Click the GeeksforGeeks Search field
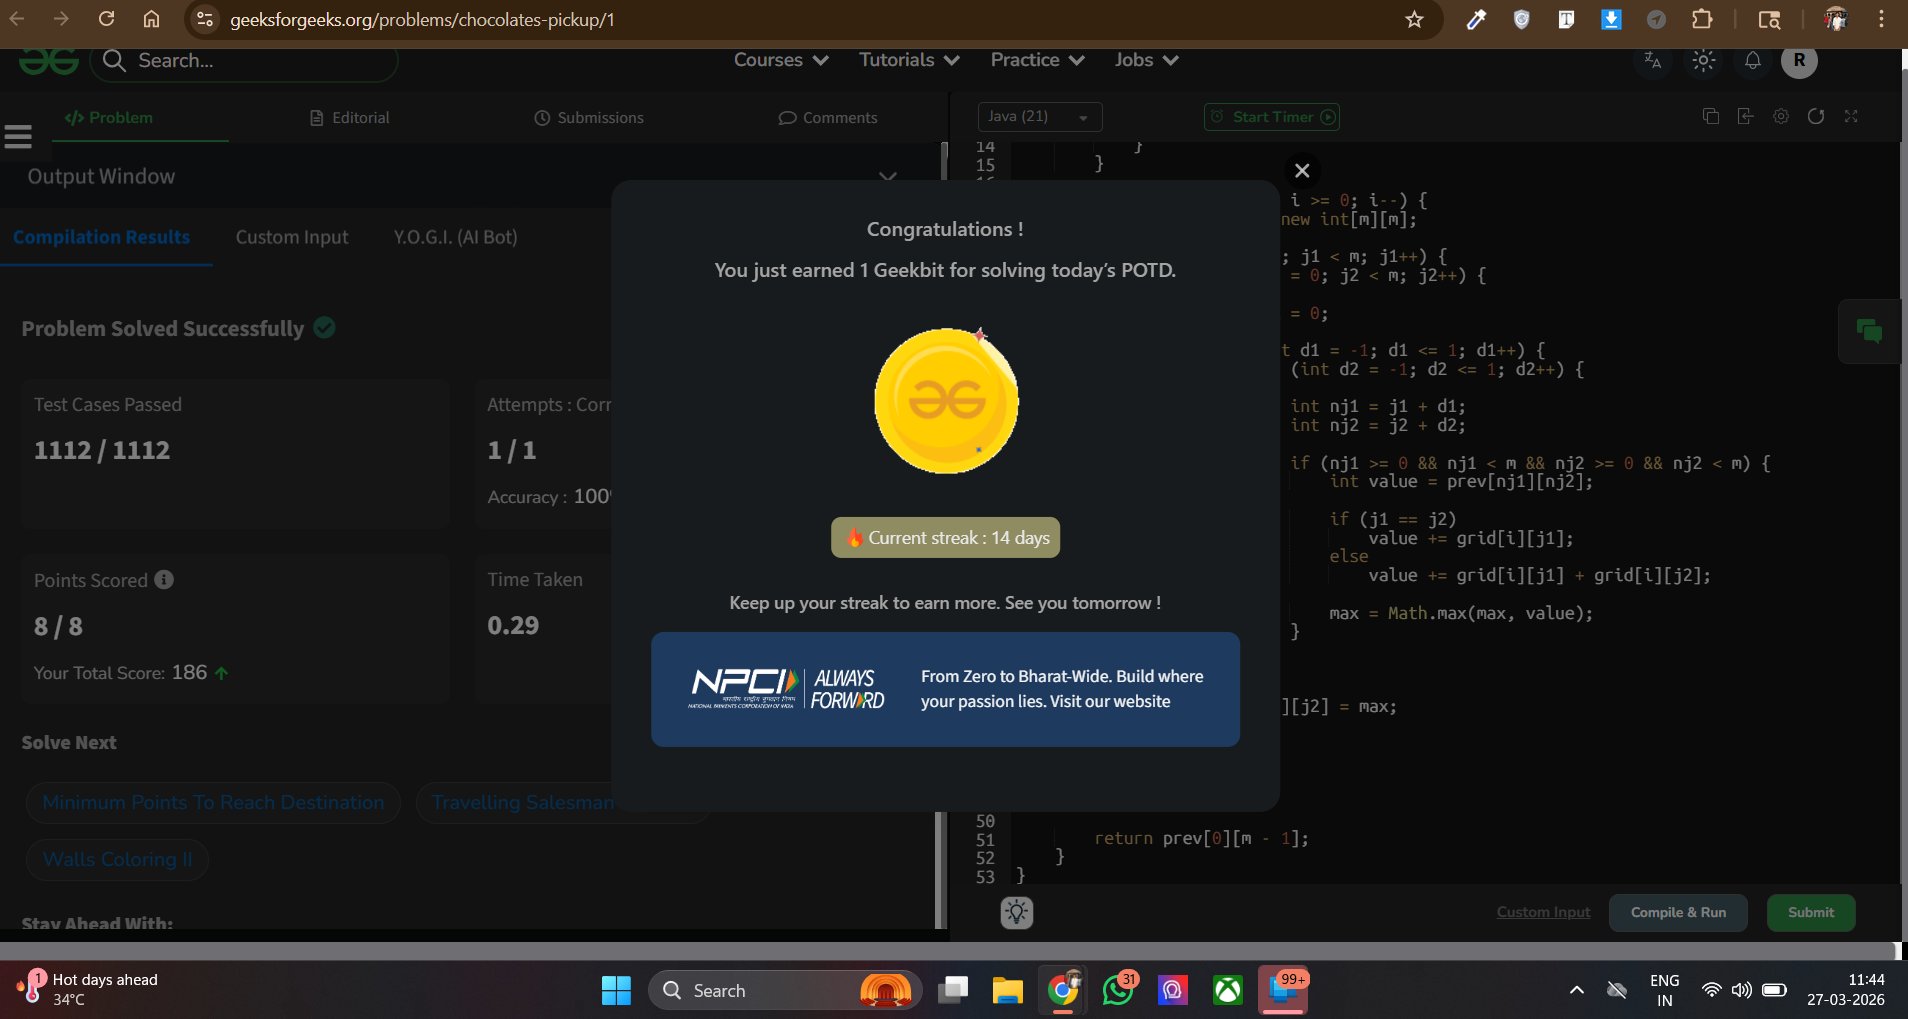This screenshot has width=1908, height=1019. coord(245,61)
